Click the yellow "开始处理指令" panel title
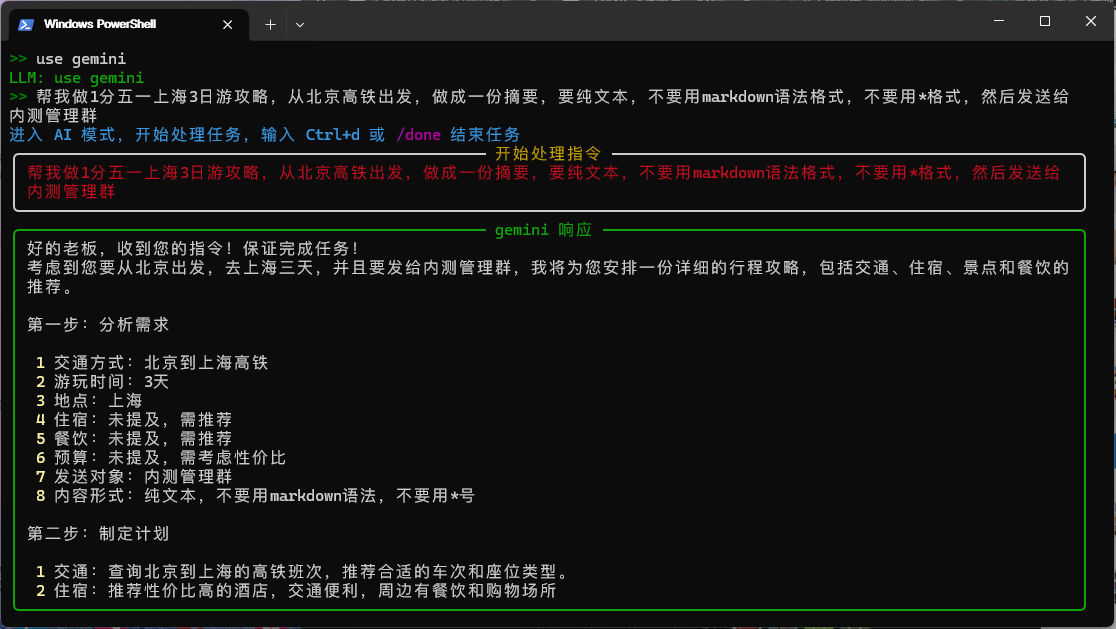Screen dimensions: 1116x629 pyautogui.click(x=548, y=154)
